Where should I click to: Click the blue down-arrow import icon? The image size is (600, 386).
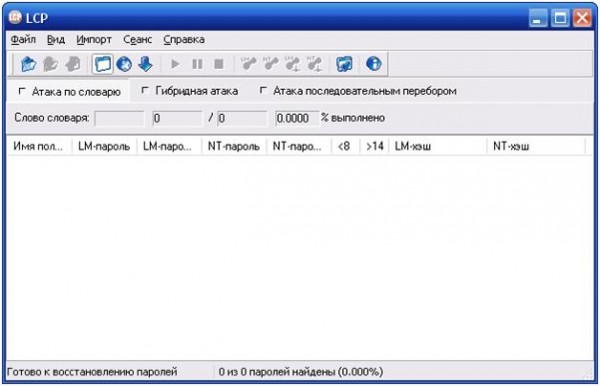click(x=145, y=64)
